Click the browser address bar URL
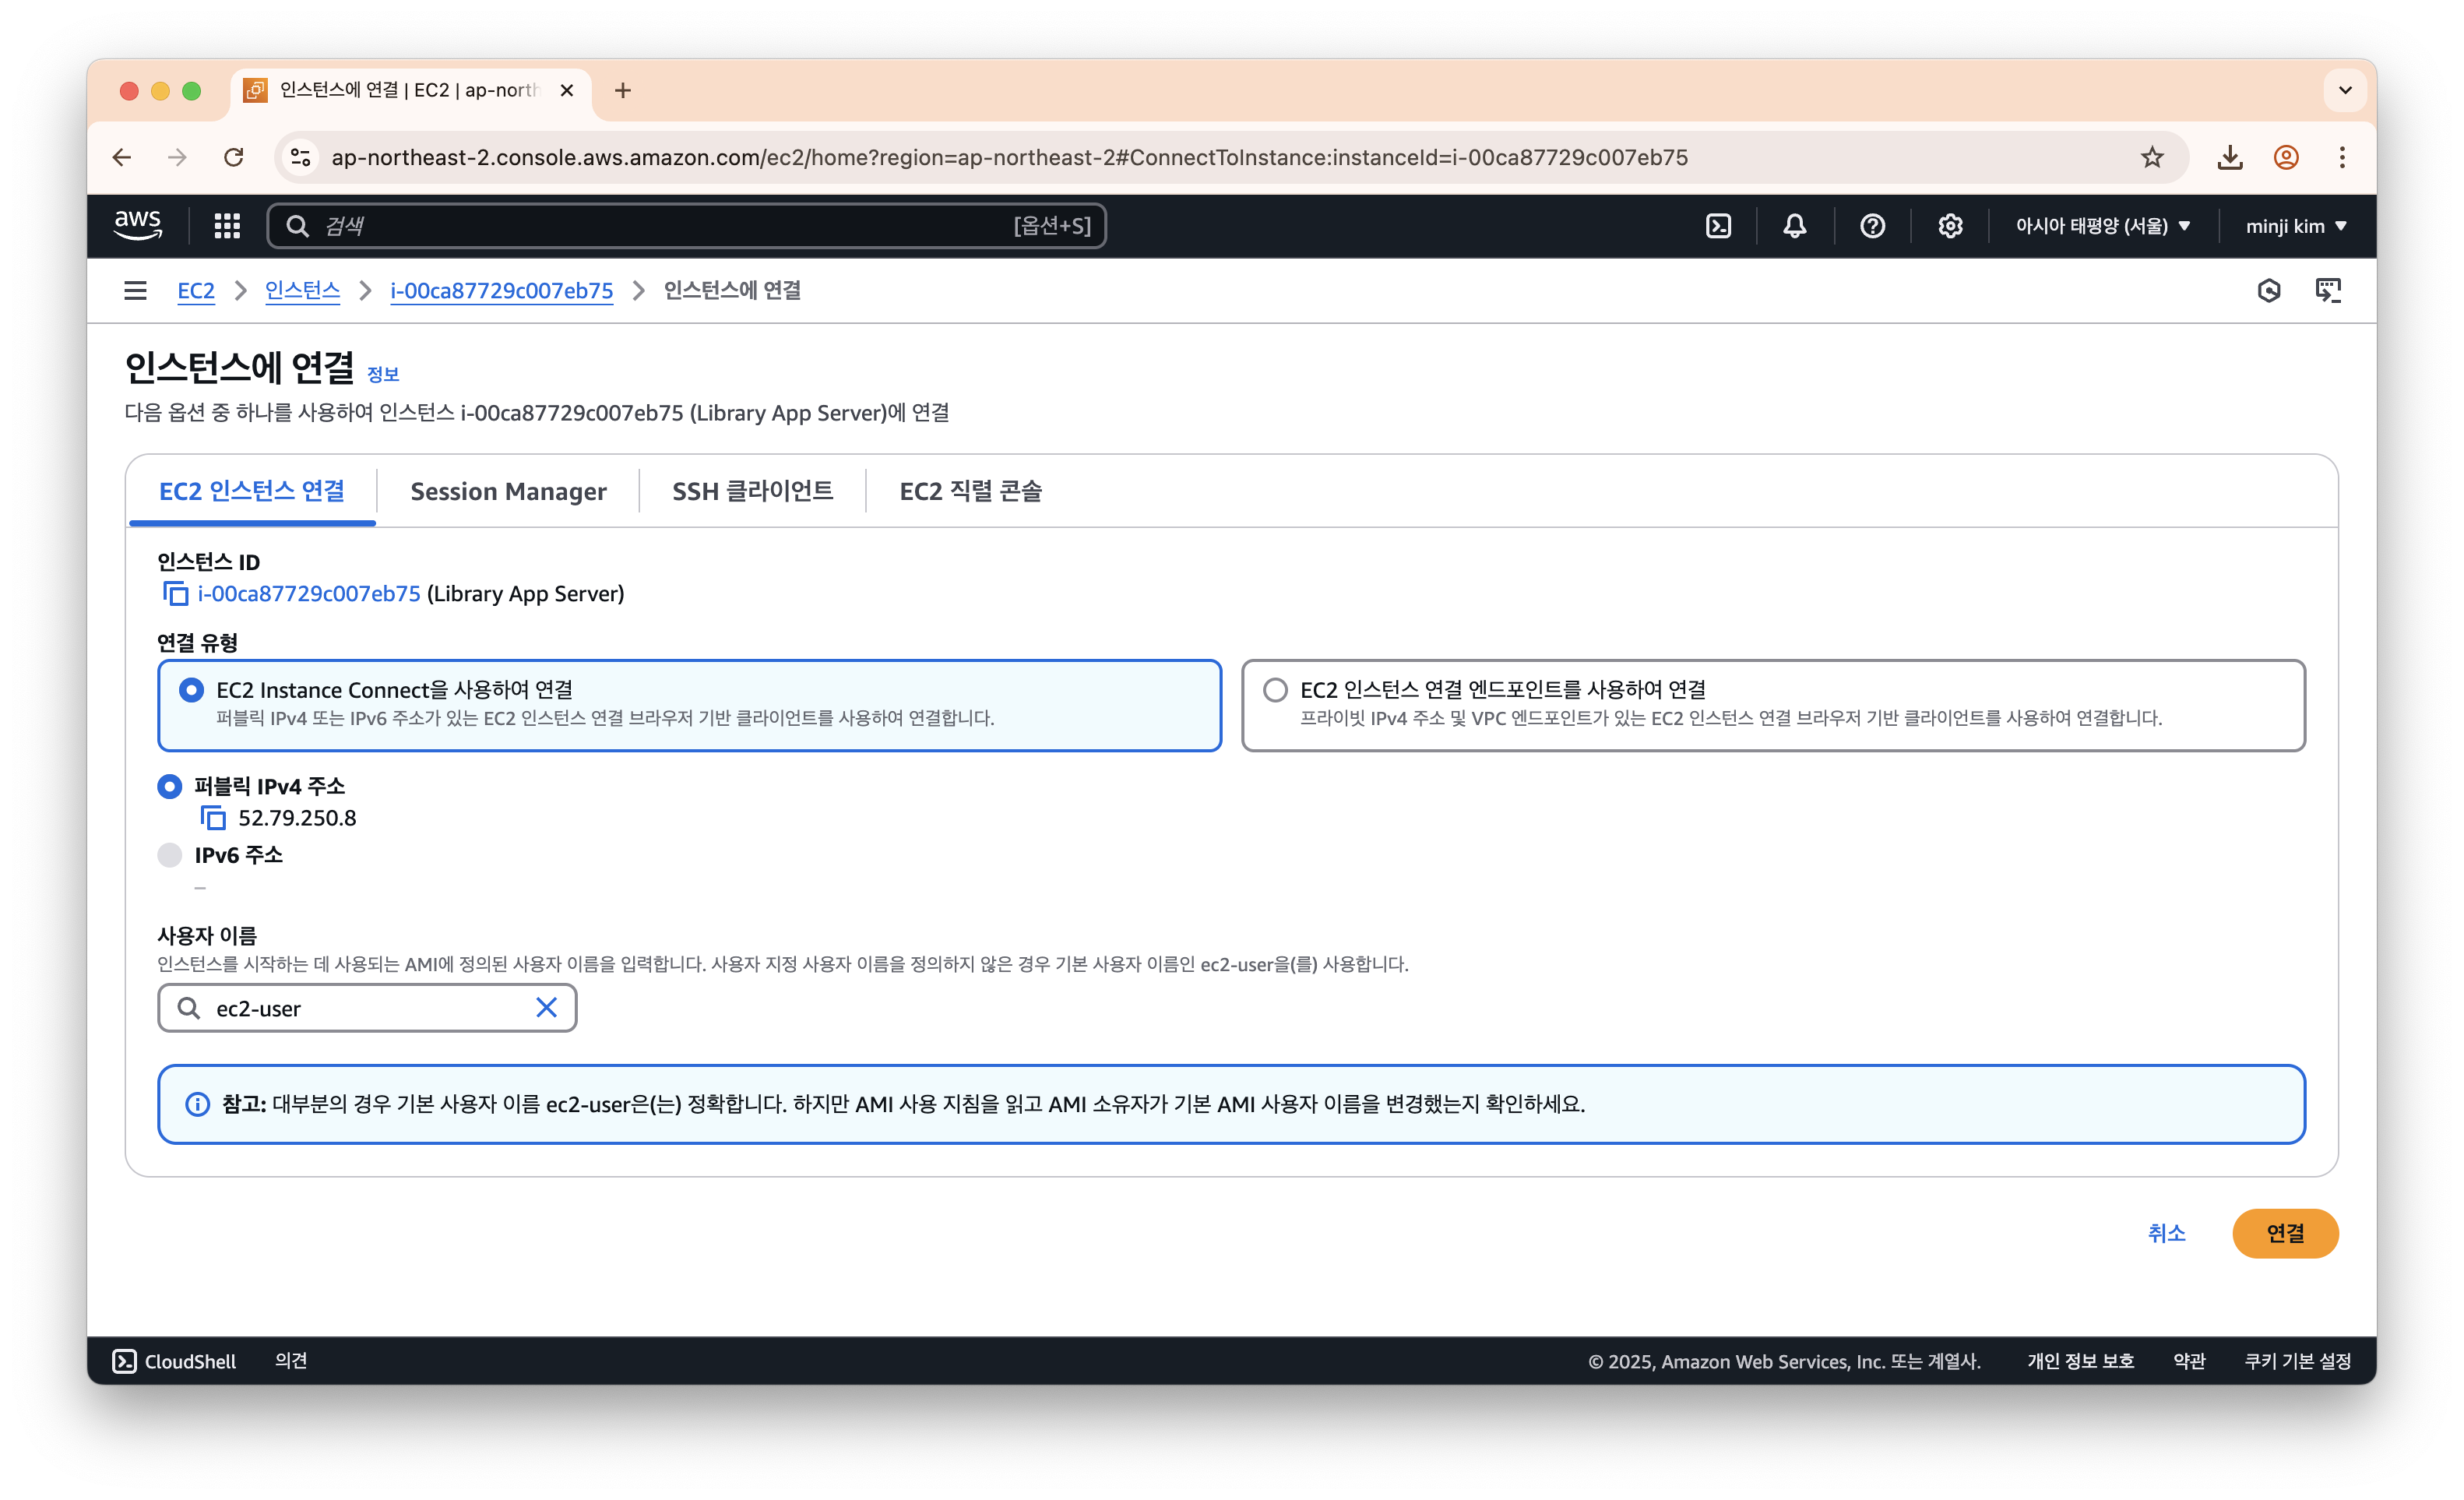 1009,157
